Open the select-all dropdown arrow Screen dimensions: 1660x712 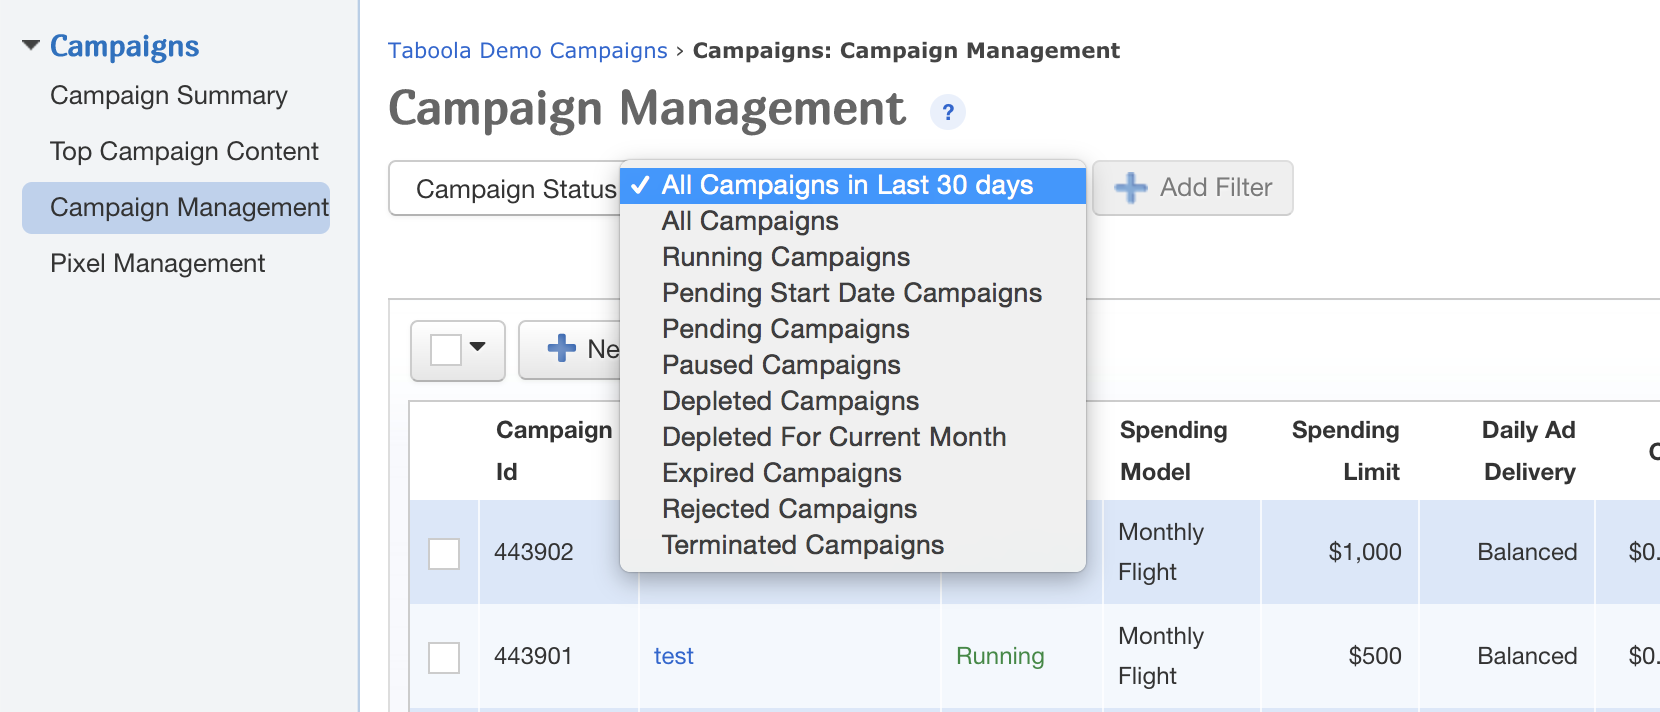pos(478,347)
